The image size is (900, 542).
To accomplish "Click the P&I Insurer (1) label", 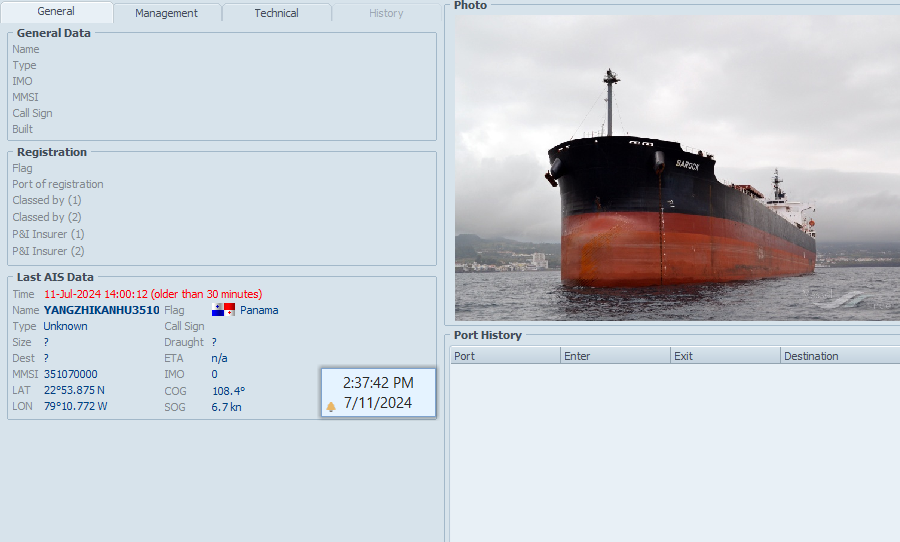I will (48, 234).
